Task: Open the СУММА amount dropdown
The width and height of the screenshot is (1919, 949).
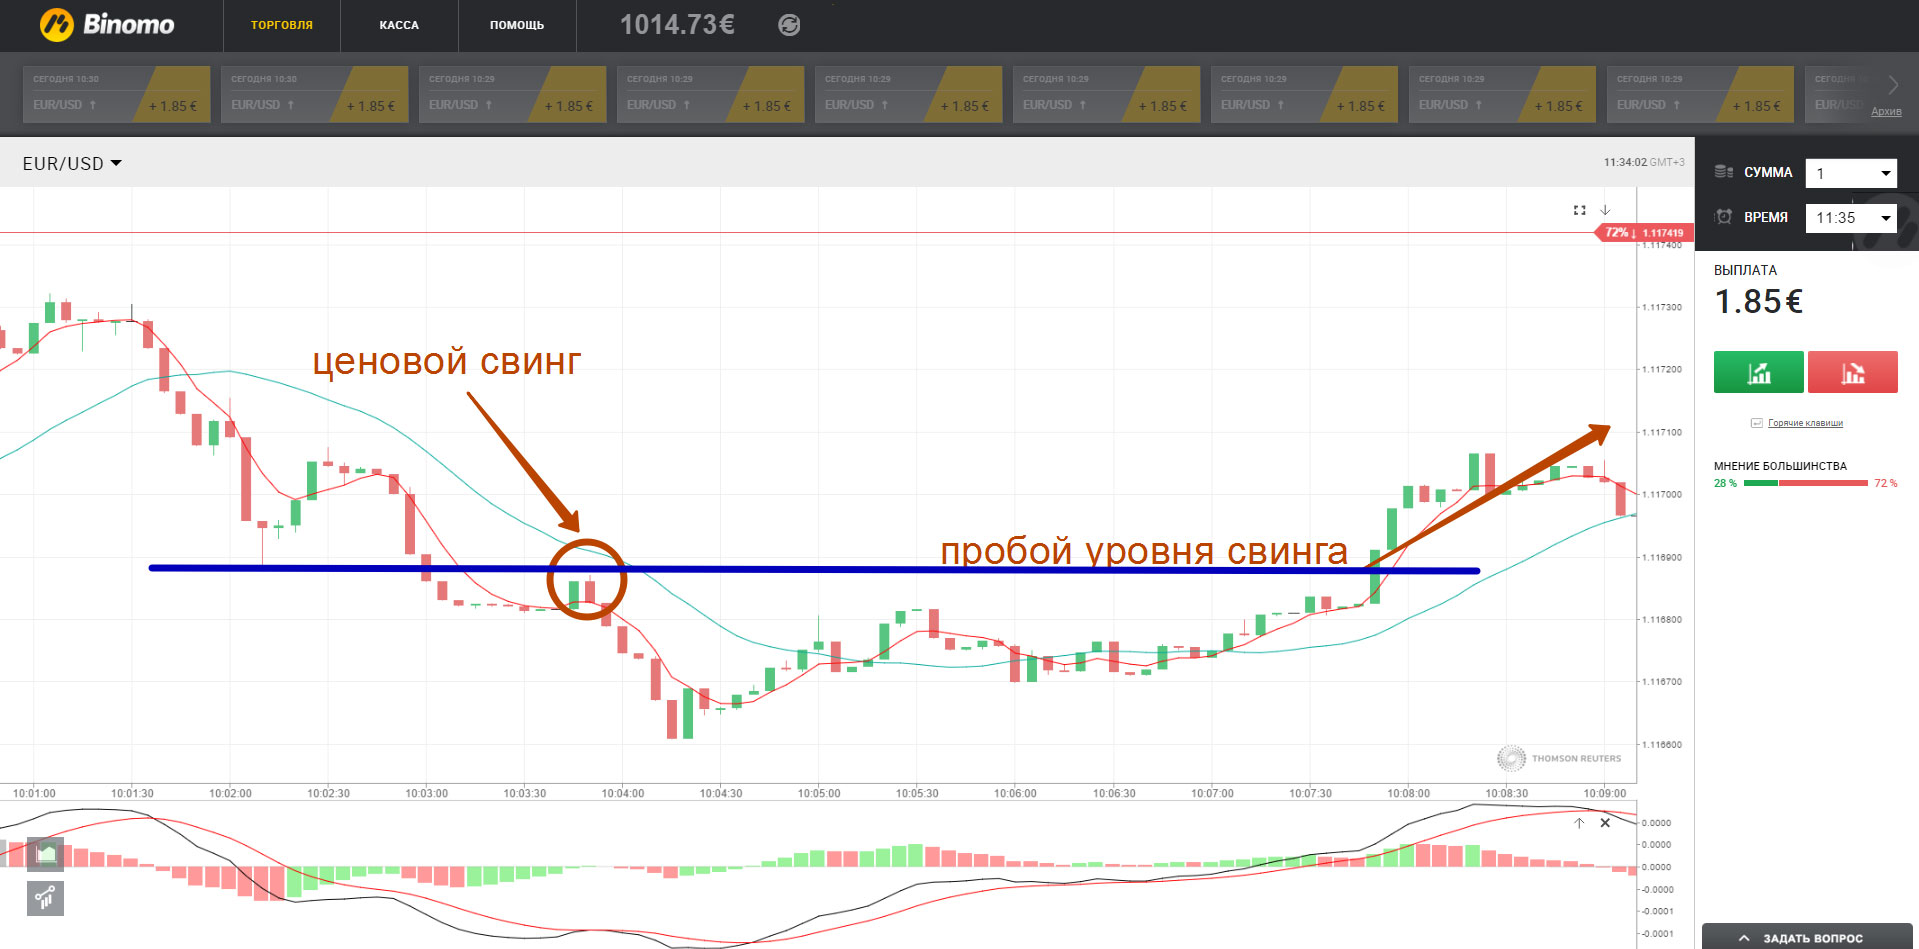Action: (x=1851, y=173)
